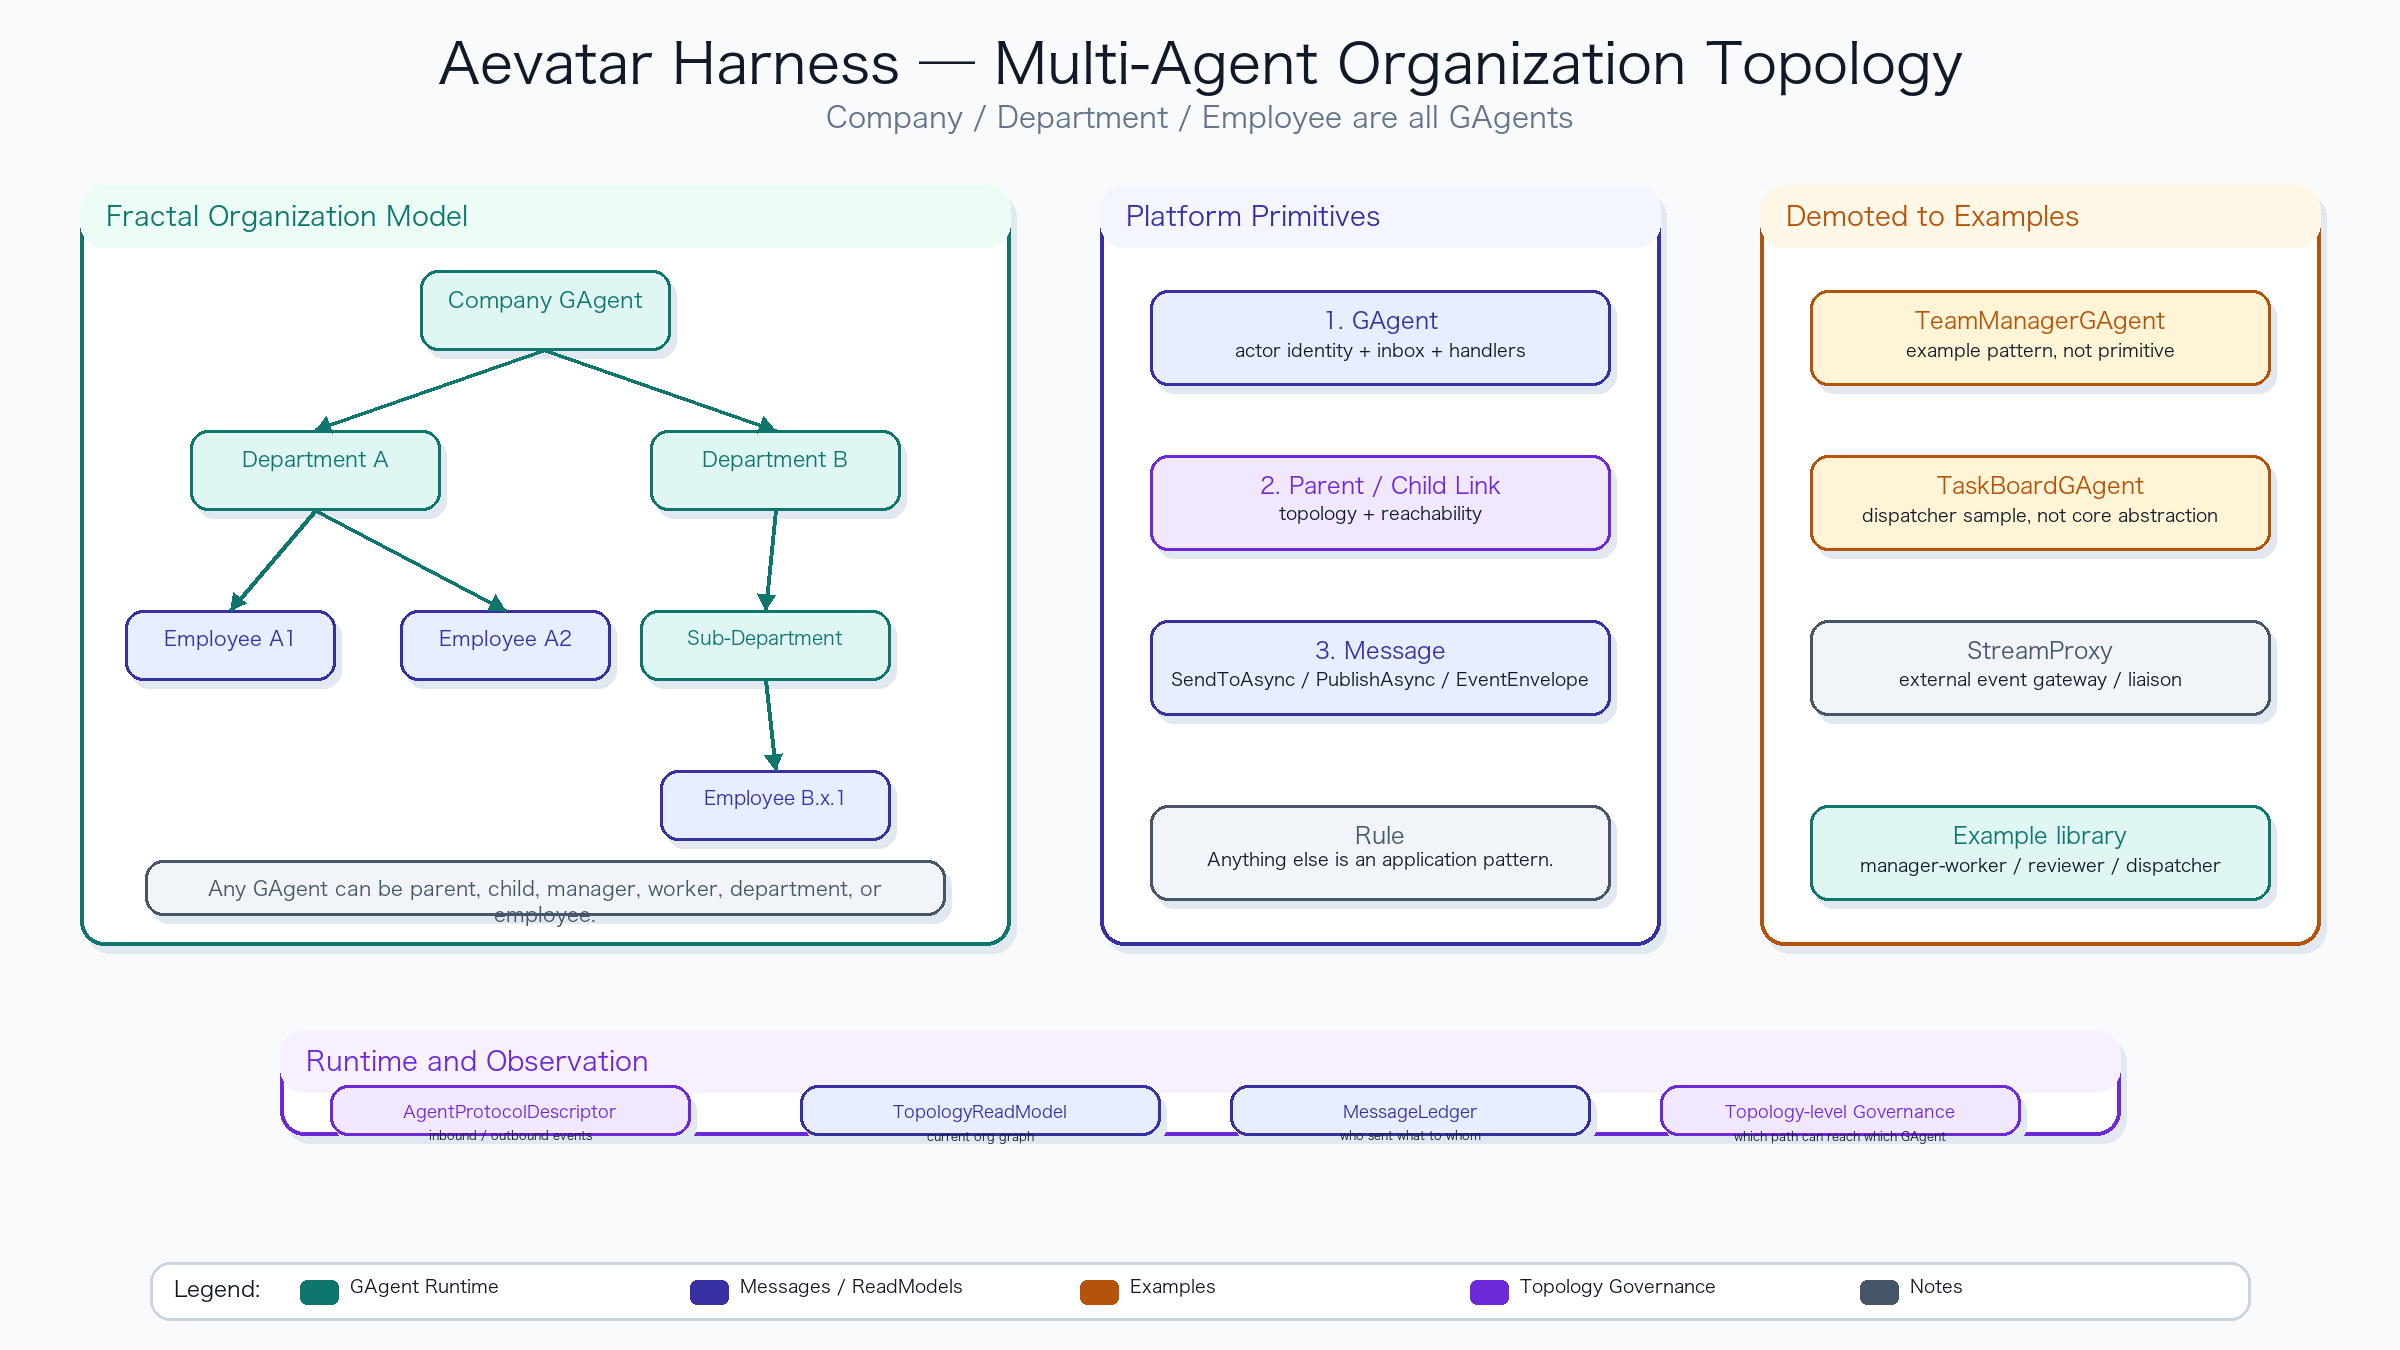Select the MessageLedger box

(1410, 1110)
